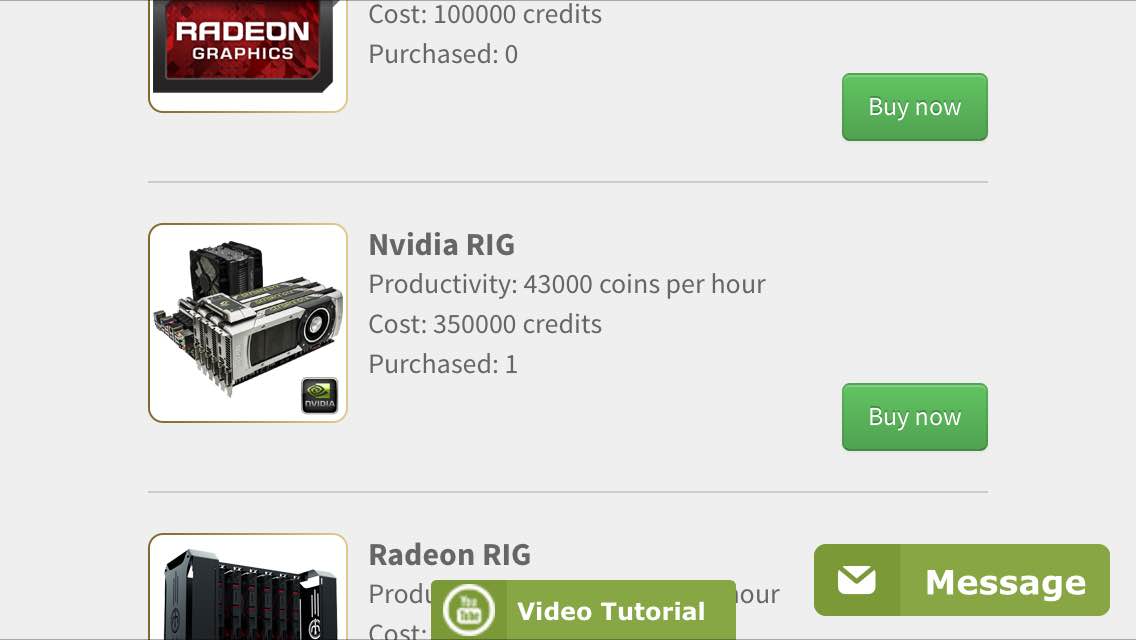Select the Radeon RIG product image
This screenshot has width=1136, height=640.
pos(248,587)
